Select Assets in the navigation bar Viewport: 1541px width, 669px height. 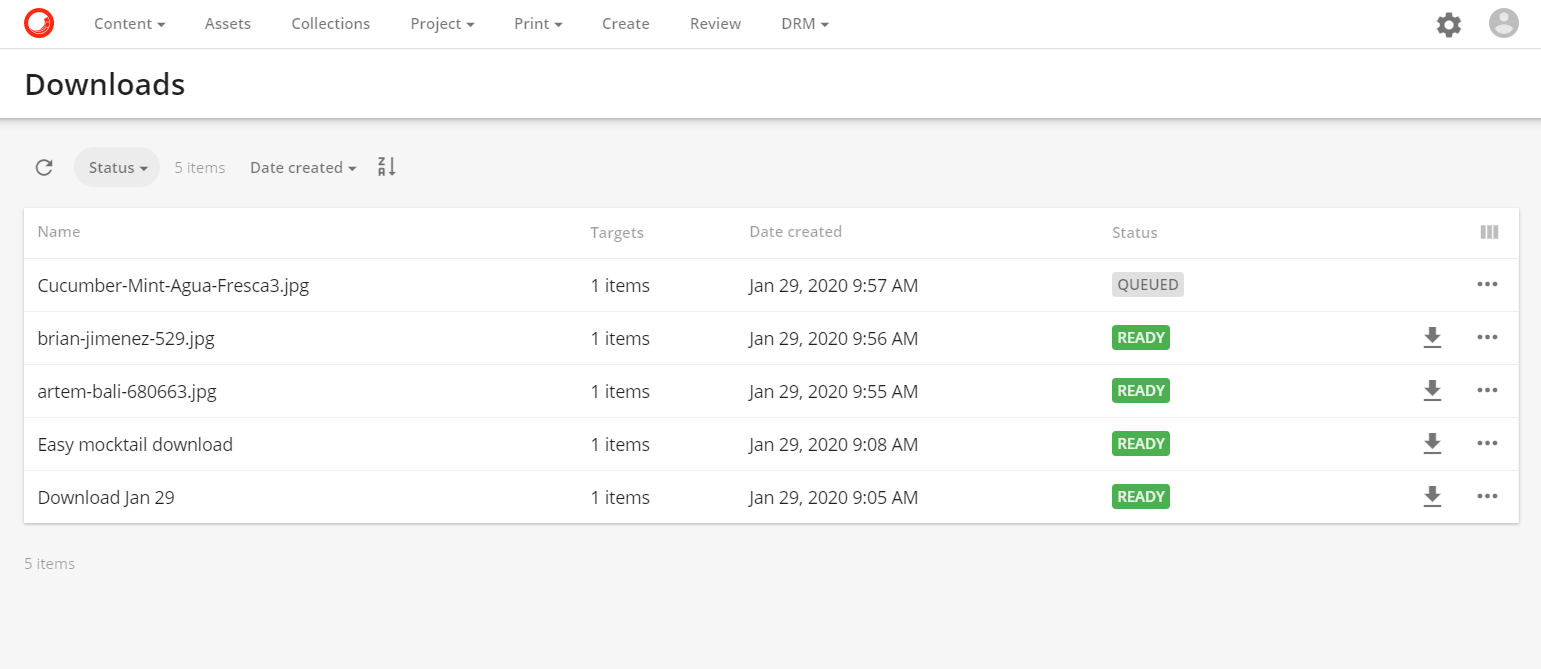point(227,23)
